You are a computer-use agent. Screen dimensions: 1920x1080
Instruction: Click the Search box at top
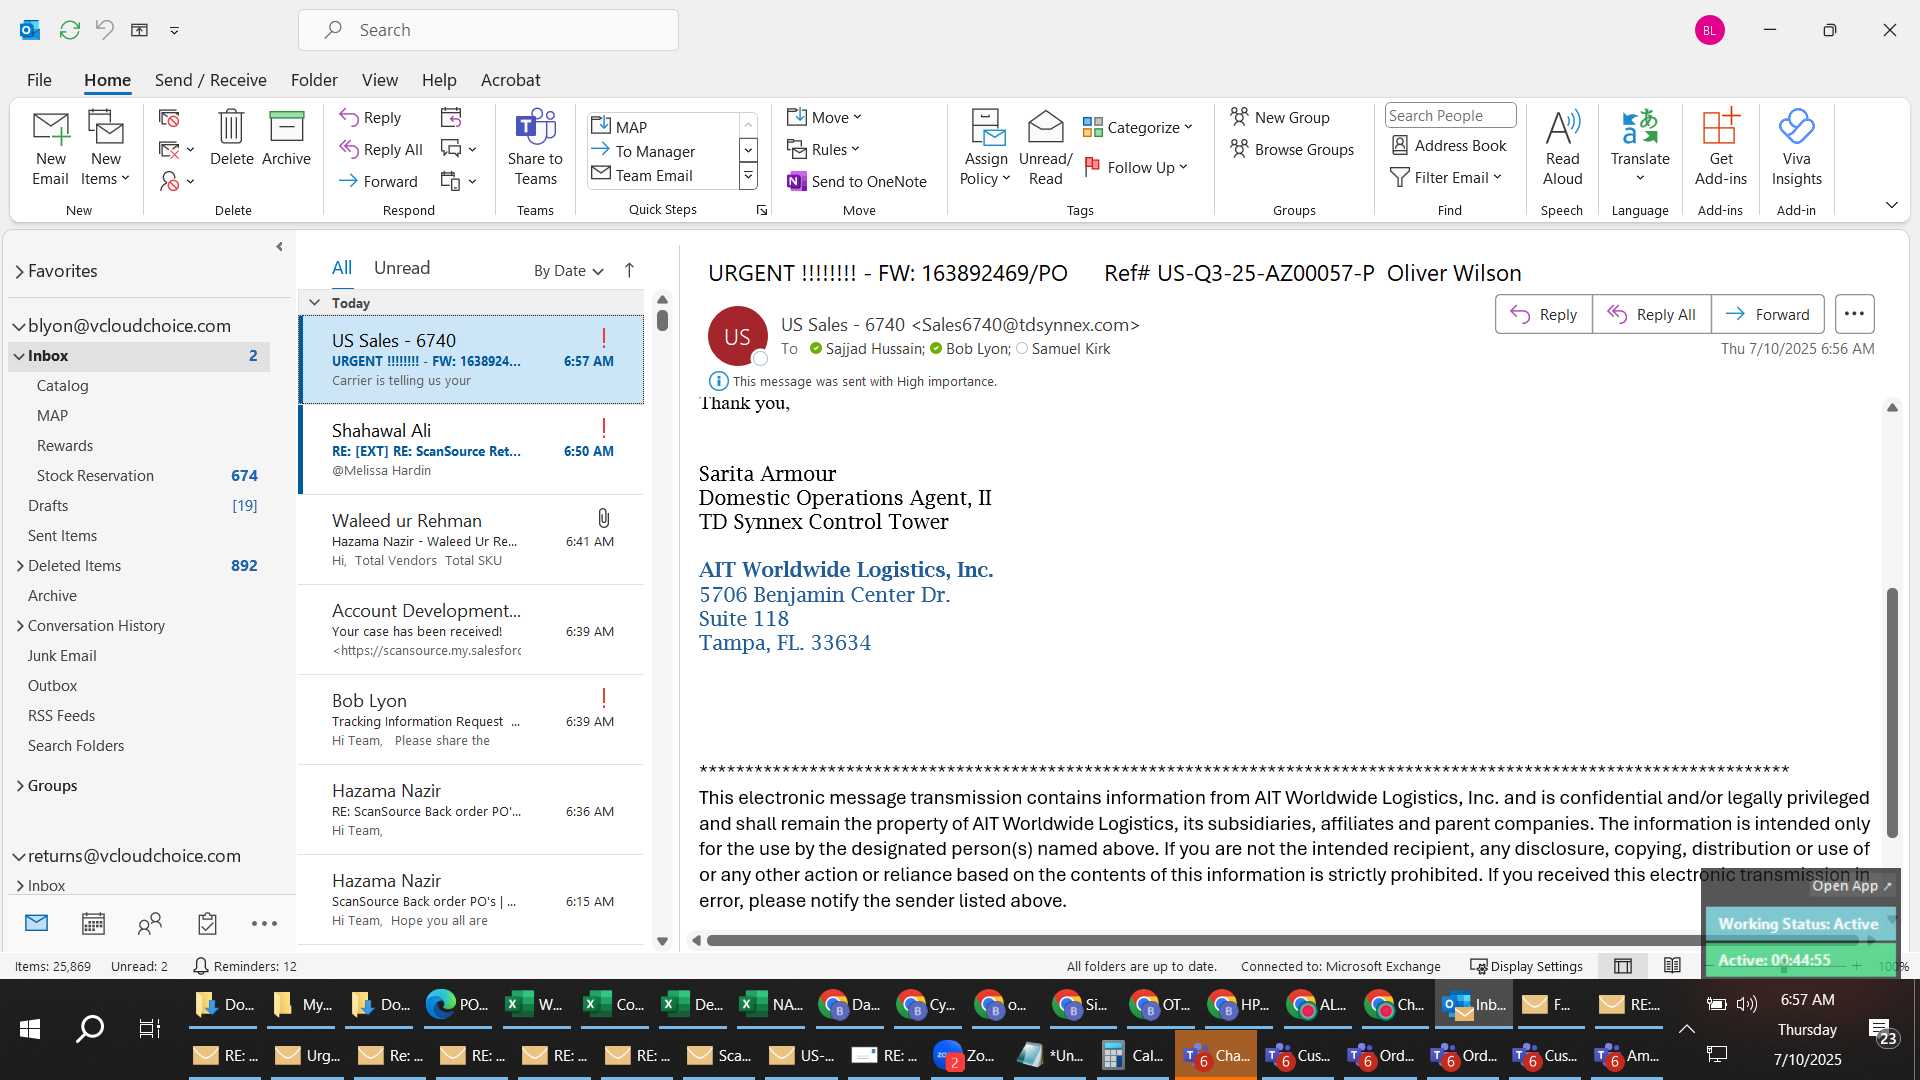tap(488, 30)
